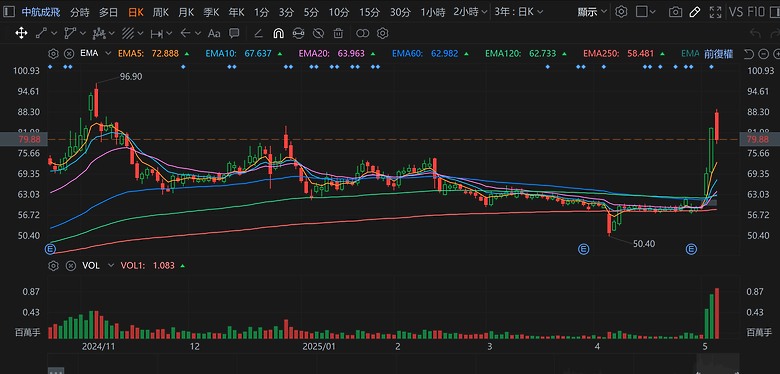Open VOL indicator settings gear

[54, 266]
